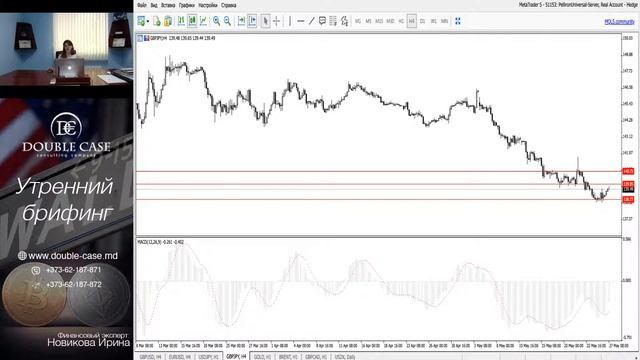Select the active H4 timeframe button

pos(412,21)
